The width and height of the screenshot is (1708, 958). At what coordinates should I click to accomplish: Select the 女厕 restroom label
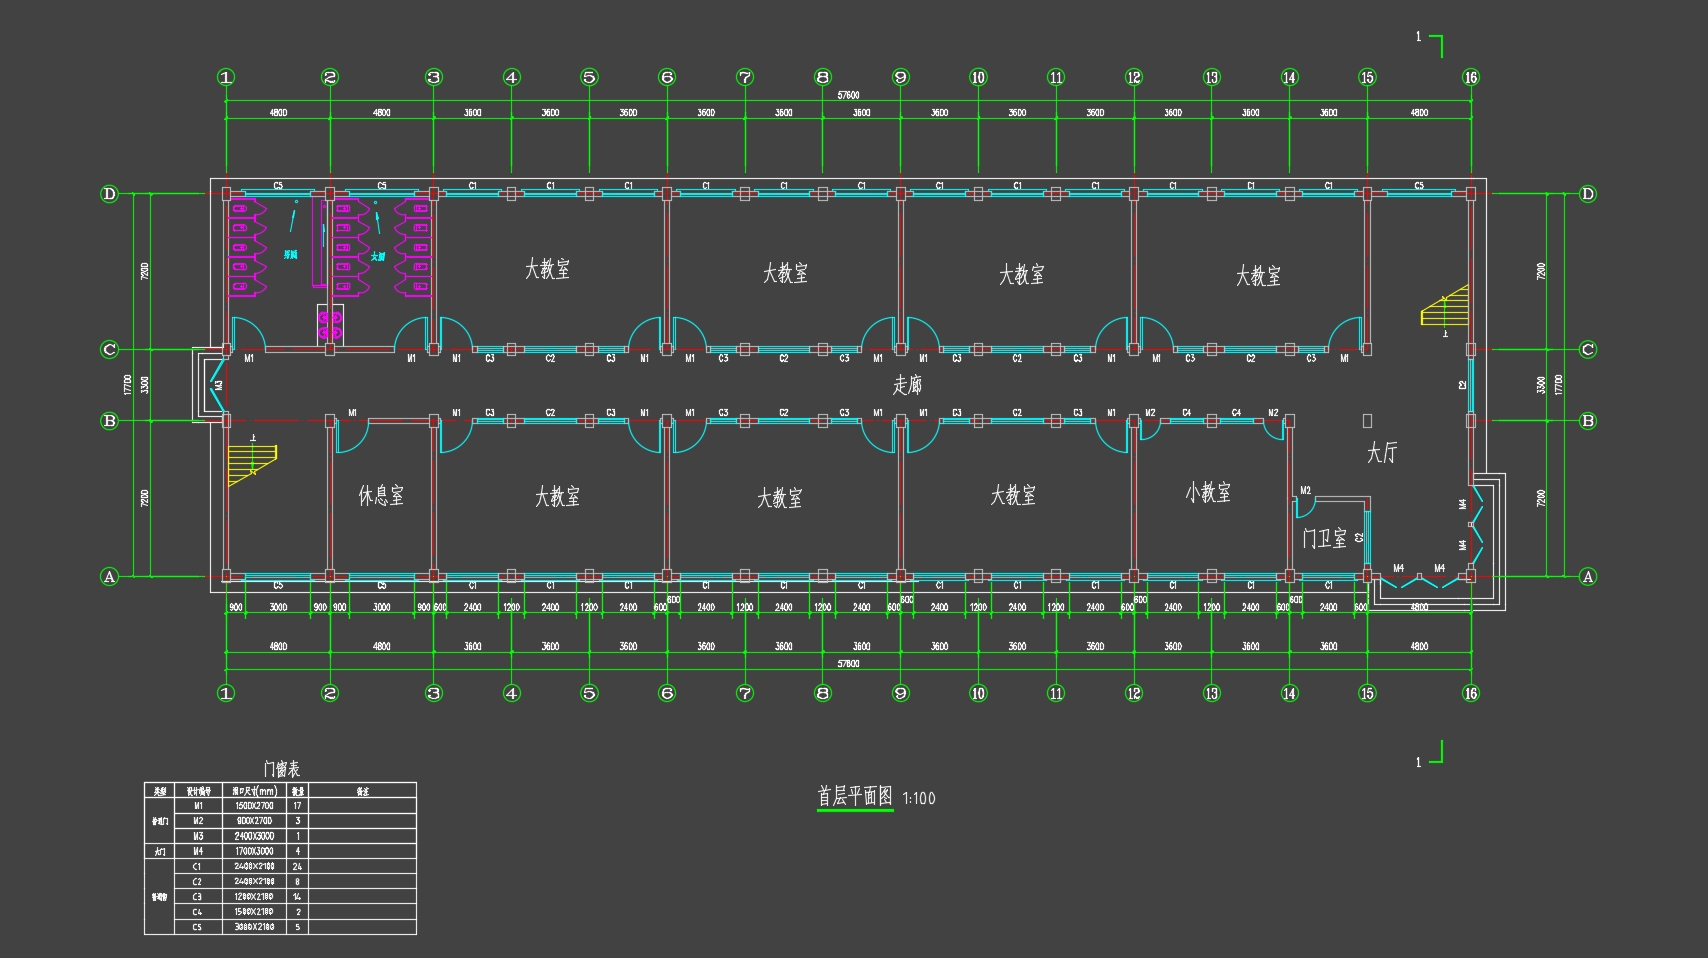(378, 257)
